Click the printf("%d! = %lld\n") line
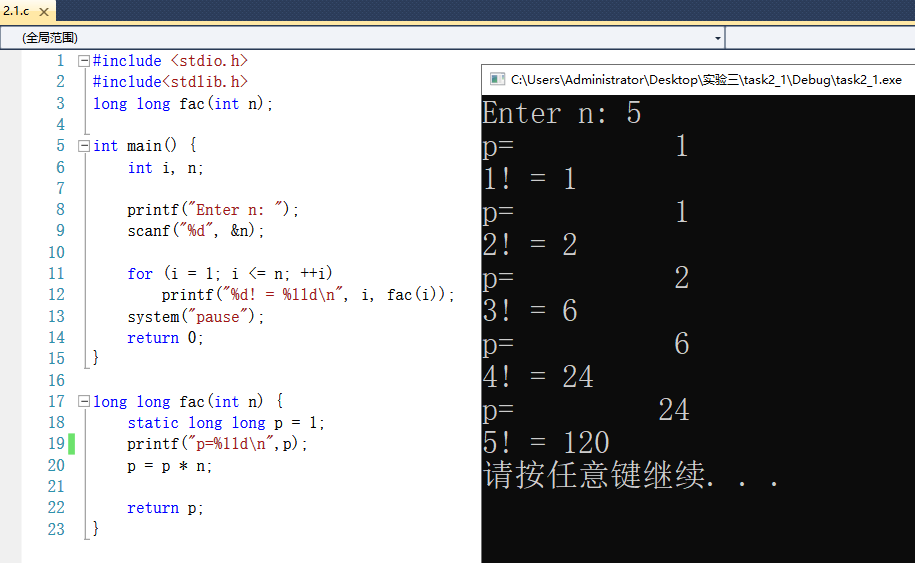 308,295
